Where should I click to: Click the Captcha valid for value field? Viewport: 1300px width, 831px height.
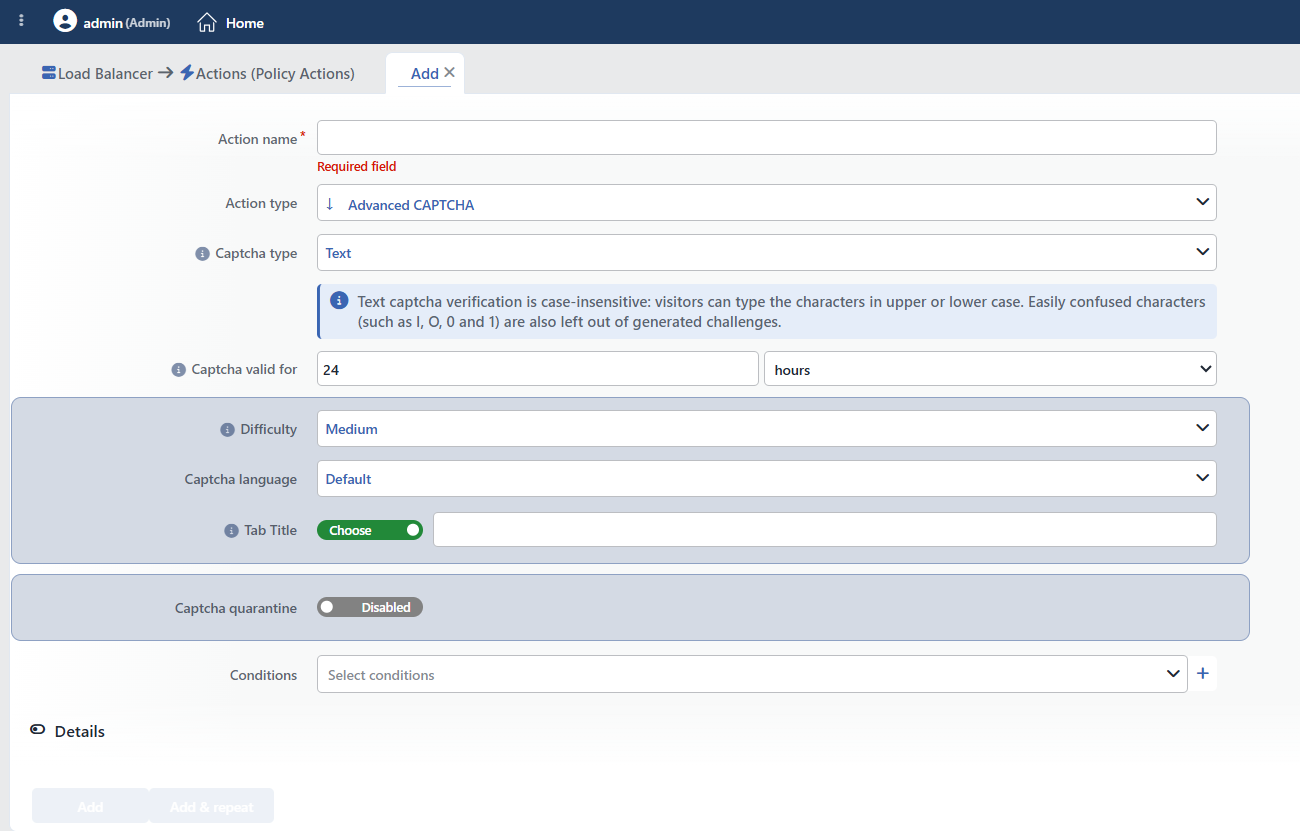coord(538,369)
